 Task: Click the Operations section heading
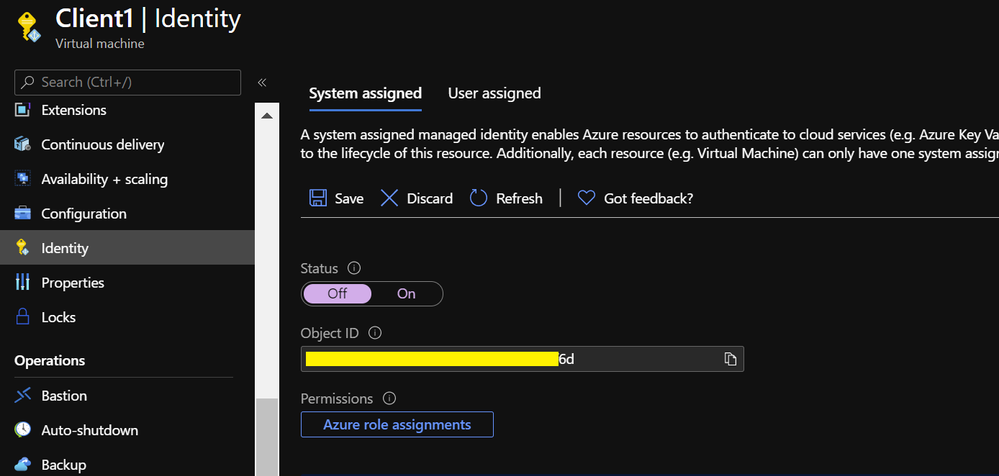[50, 361]
